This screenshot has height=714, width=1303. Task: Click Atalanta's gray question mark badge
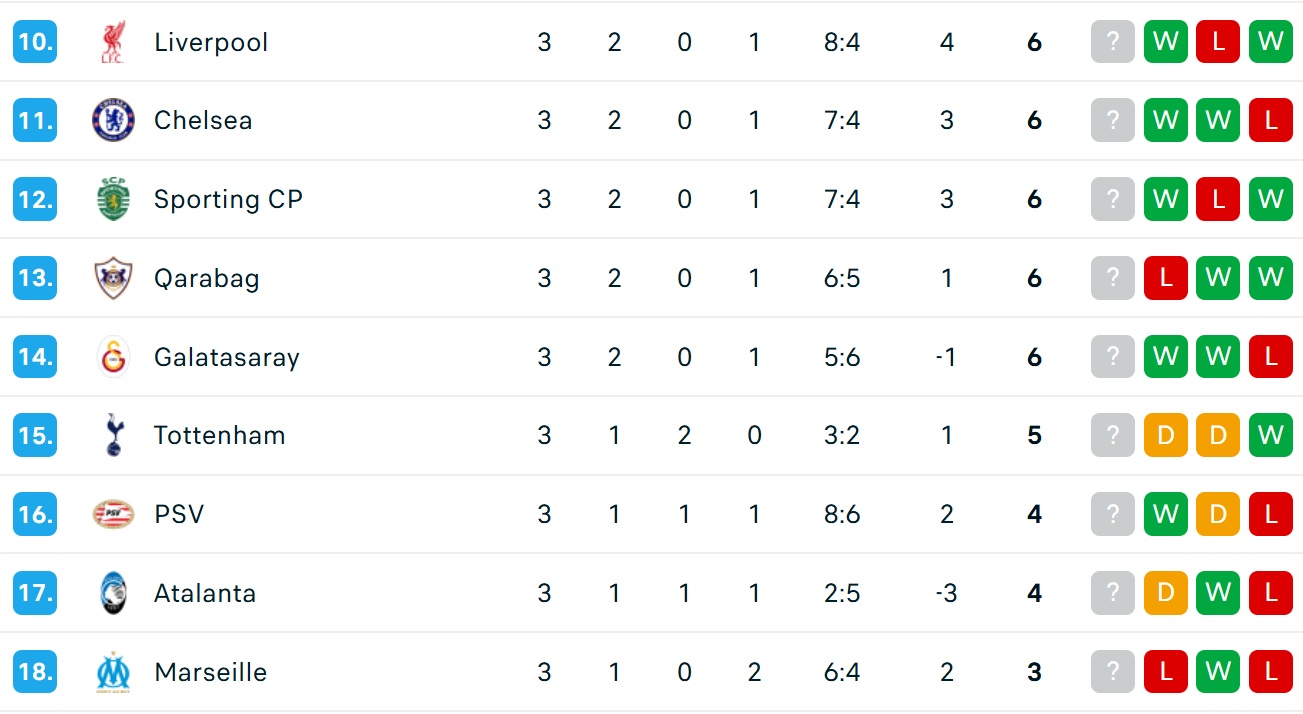coord(1113,593)
